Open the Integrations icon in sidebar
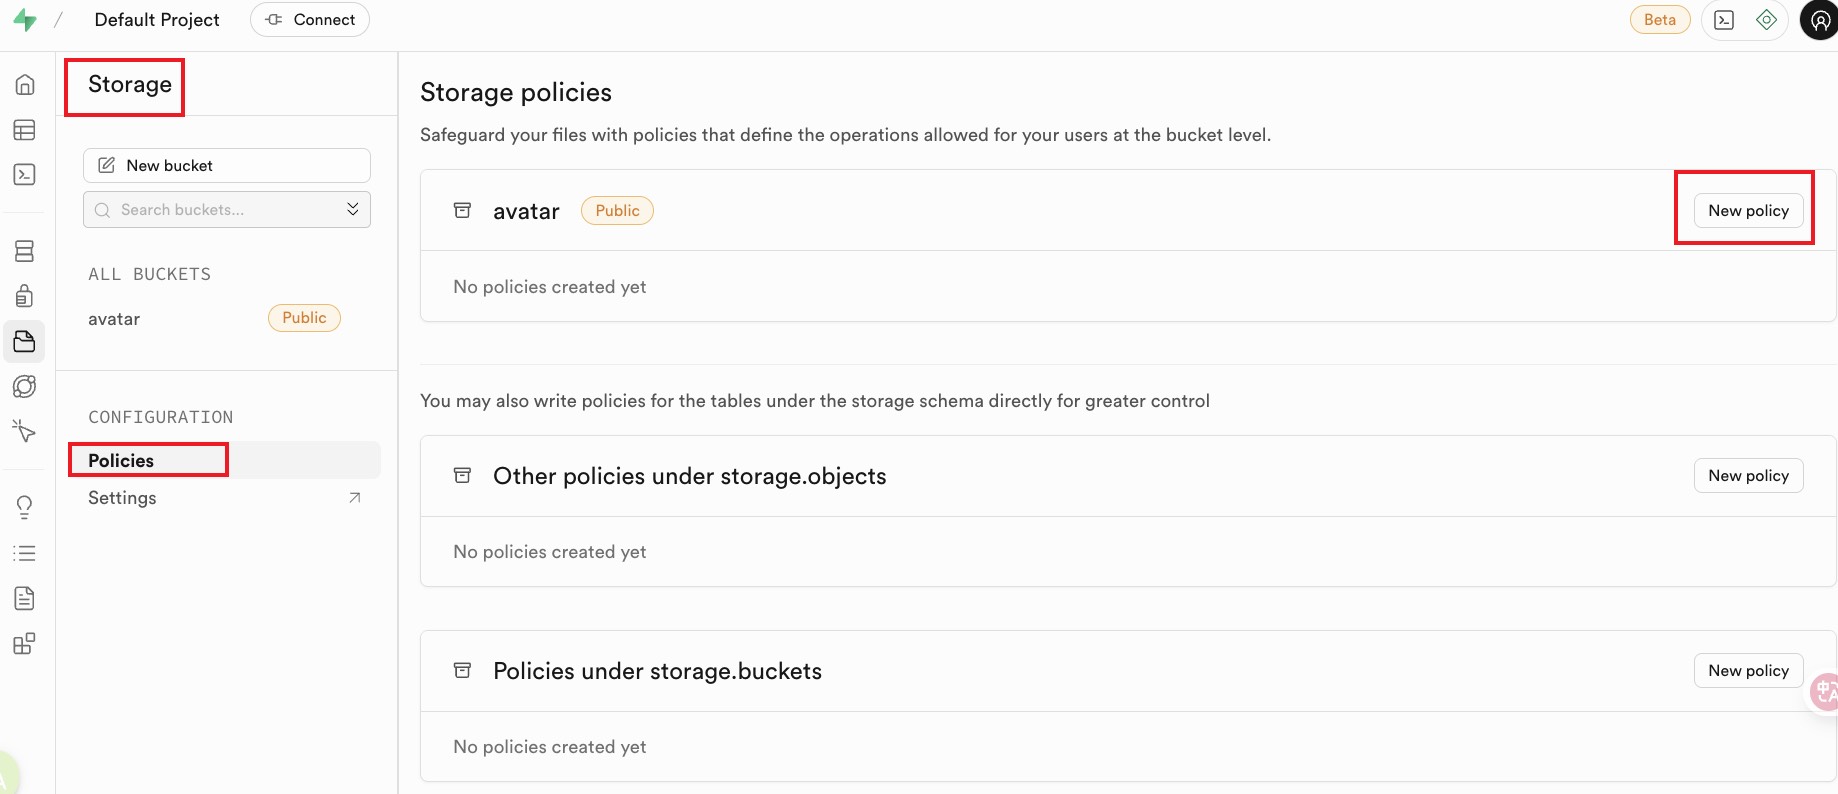1838x794 pixels. click(x=25, y=643)
